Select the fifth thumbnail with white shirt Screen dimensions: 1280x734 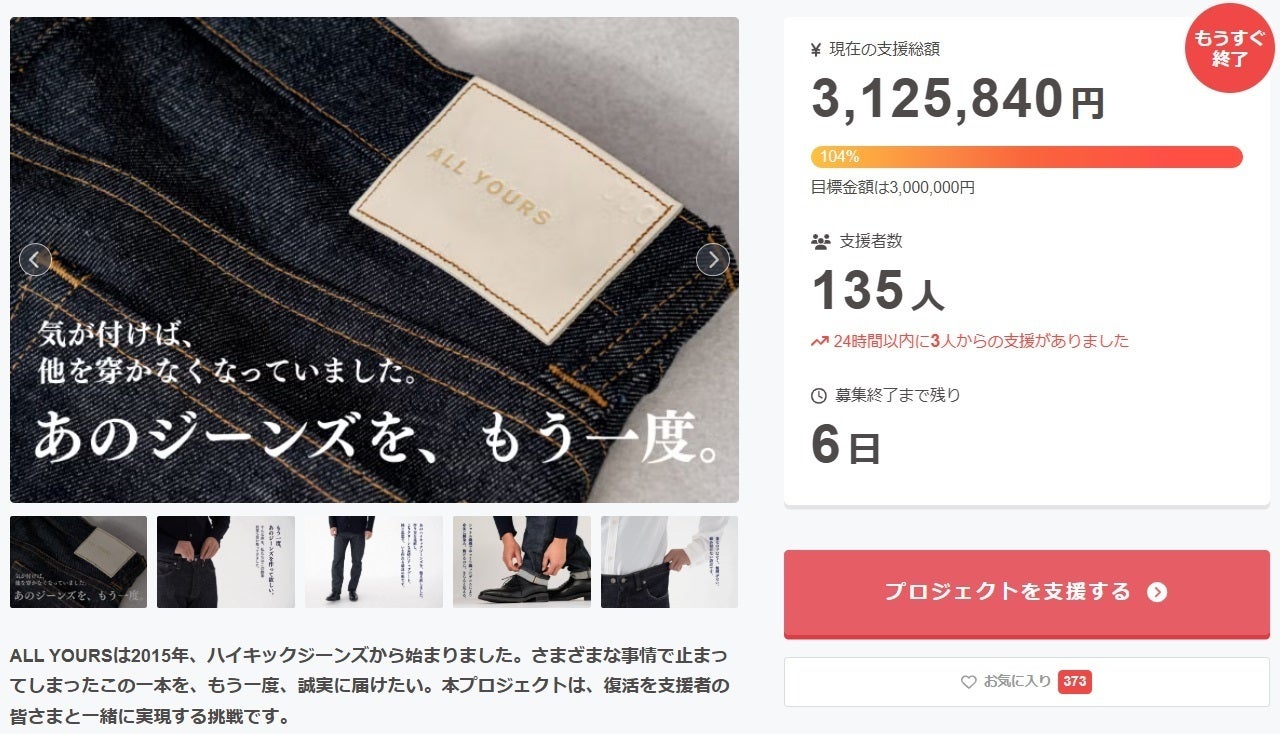669,562
